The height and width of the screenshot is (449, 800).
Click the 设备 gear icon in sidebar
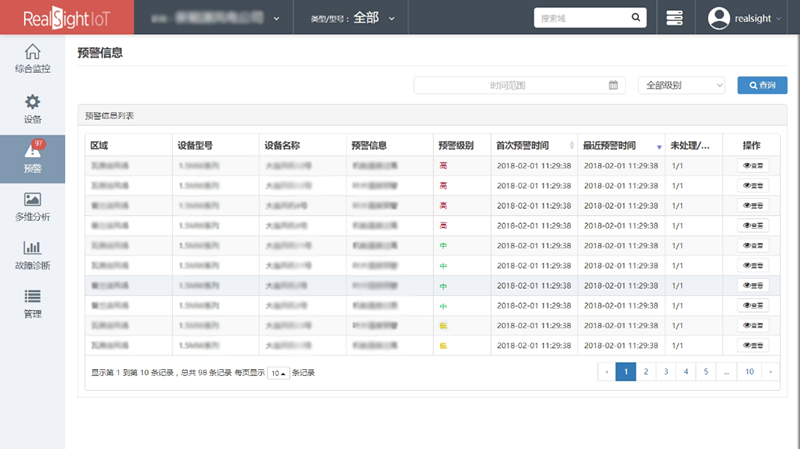point(32,102)
